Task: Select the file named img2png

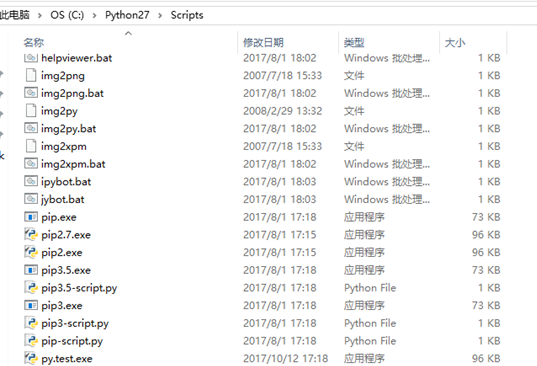Action: point(63,76)
